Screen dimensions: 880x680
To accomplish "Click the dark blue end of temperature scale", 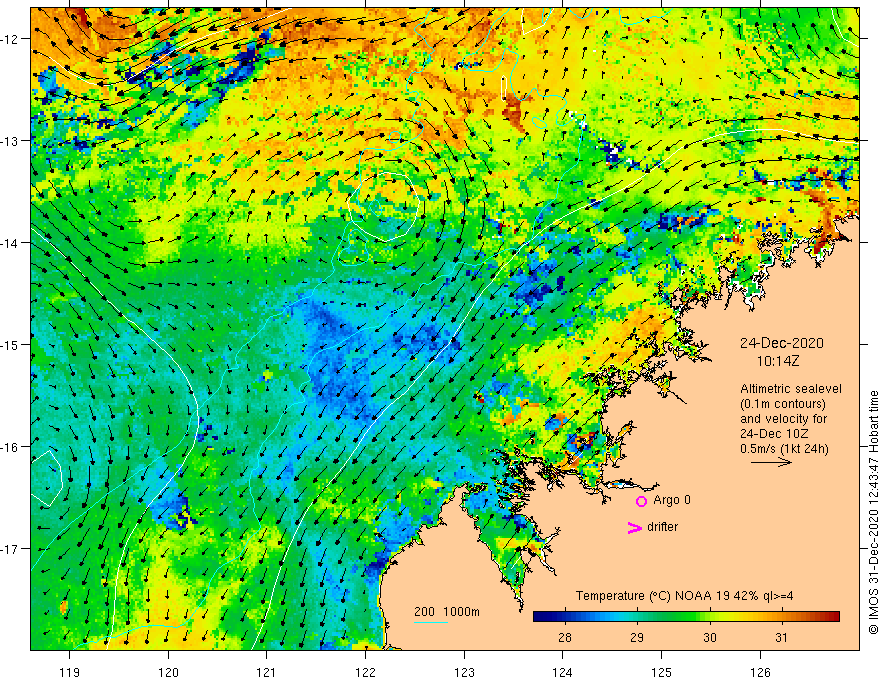I will click(x=539, y=617).
